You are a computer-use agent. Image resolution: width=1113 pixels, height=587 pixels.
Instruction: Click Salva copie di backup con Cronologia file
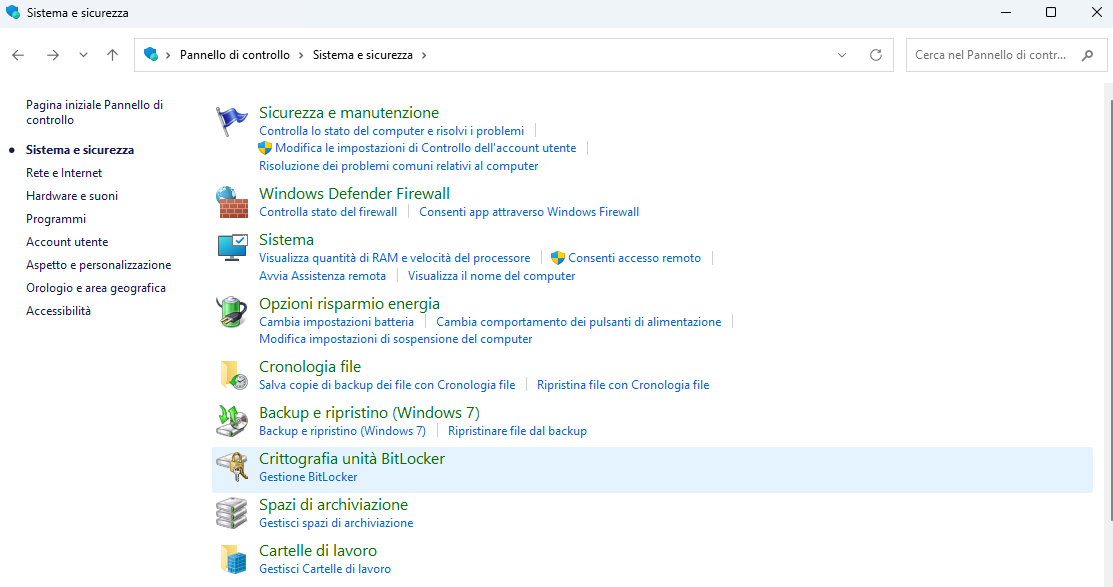(x=387, y=385)
